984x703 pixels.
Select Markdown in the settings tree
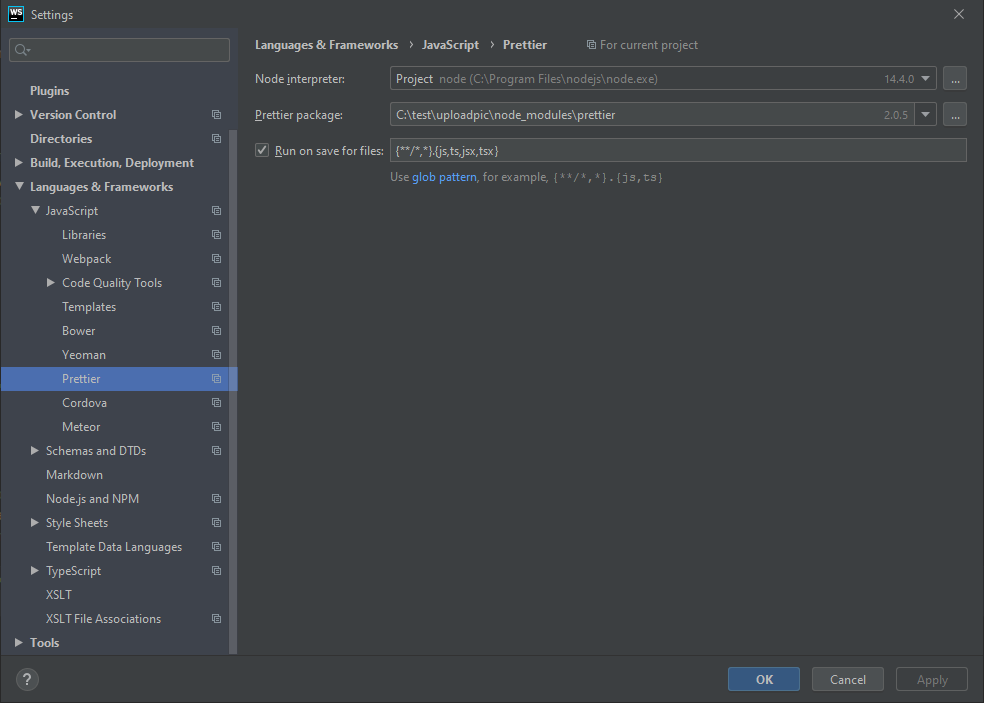tap(74, 475)
